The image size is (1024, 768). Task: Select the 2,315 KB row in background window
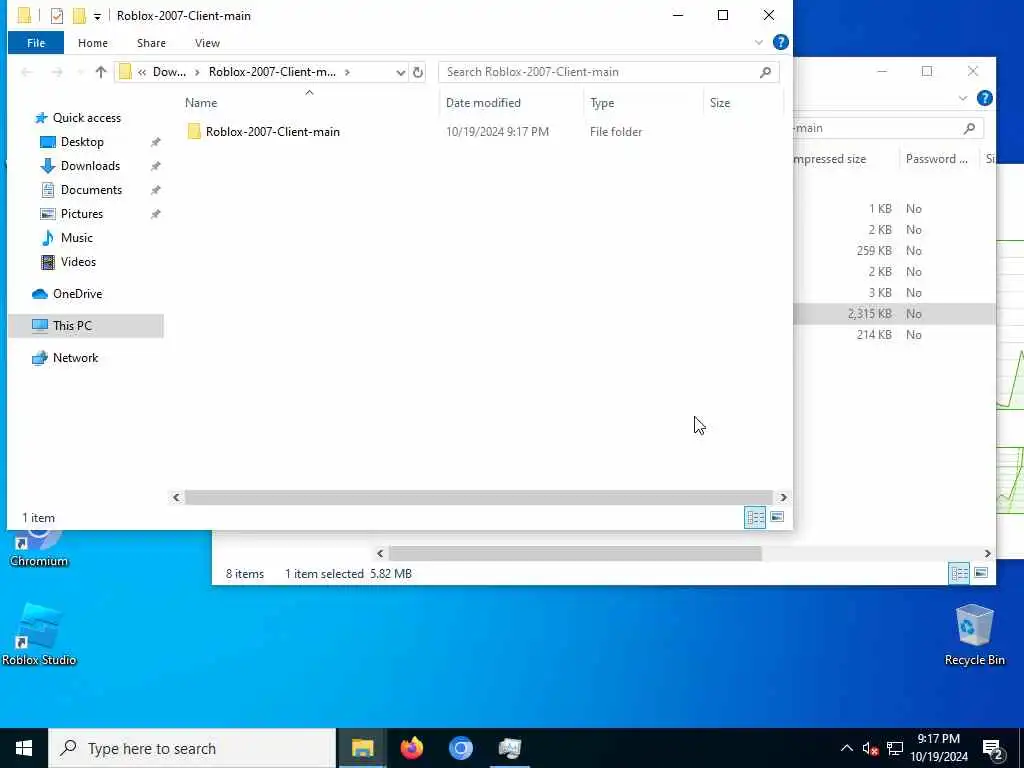pos(895,314)
